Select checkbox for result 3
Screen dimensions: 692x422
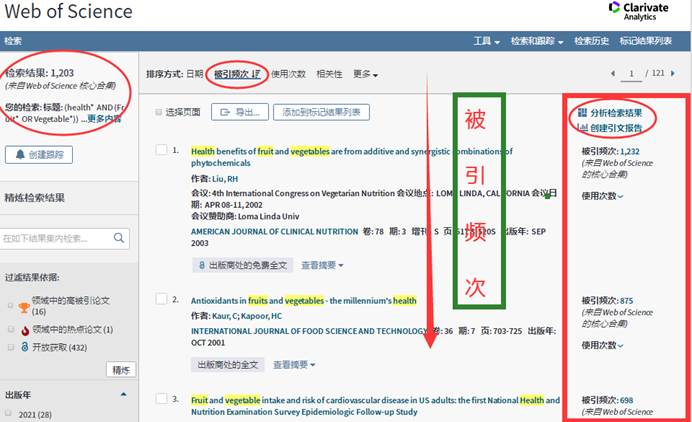pyautogui.click(x=162, y=399)
